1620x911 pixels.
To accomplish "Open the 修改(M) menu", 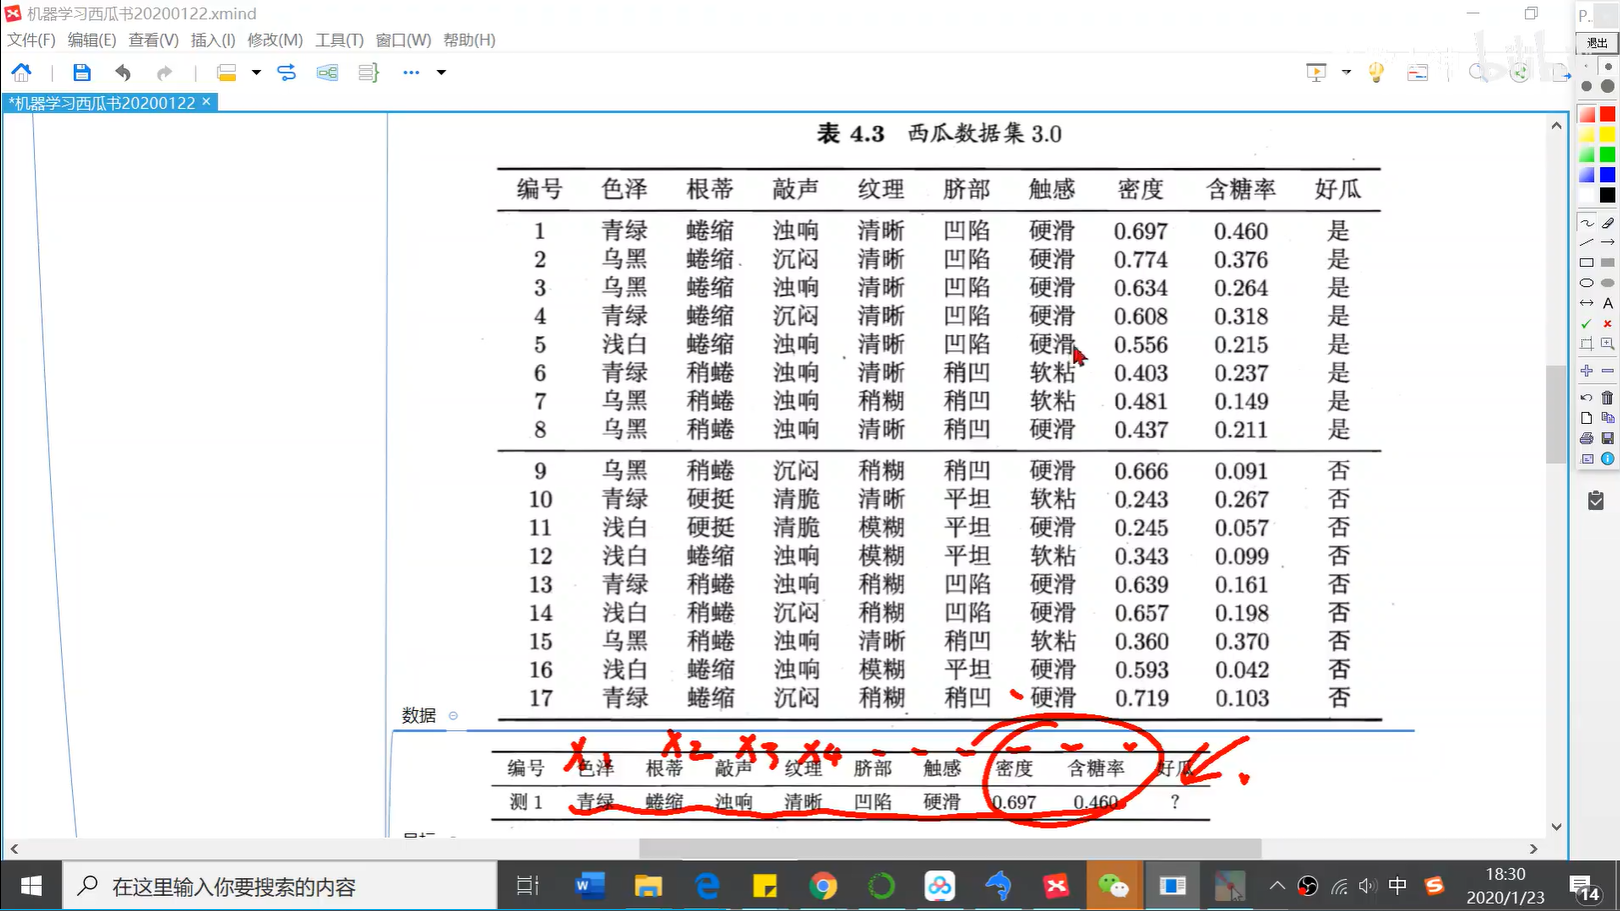I will tap(275, 40).
